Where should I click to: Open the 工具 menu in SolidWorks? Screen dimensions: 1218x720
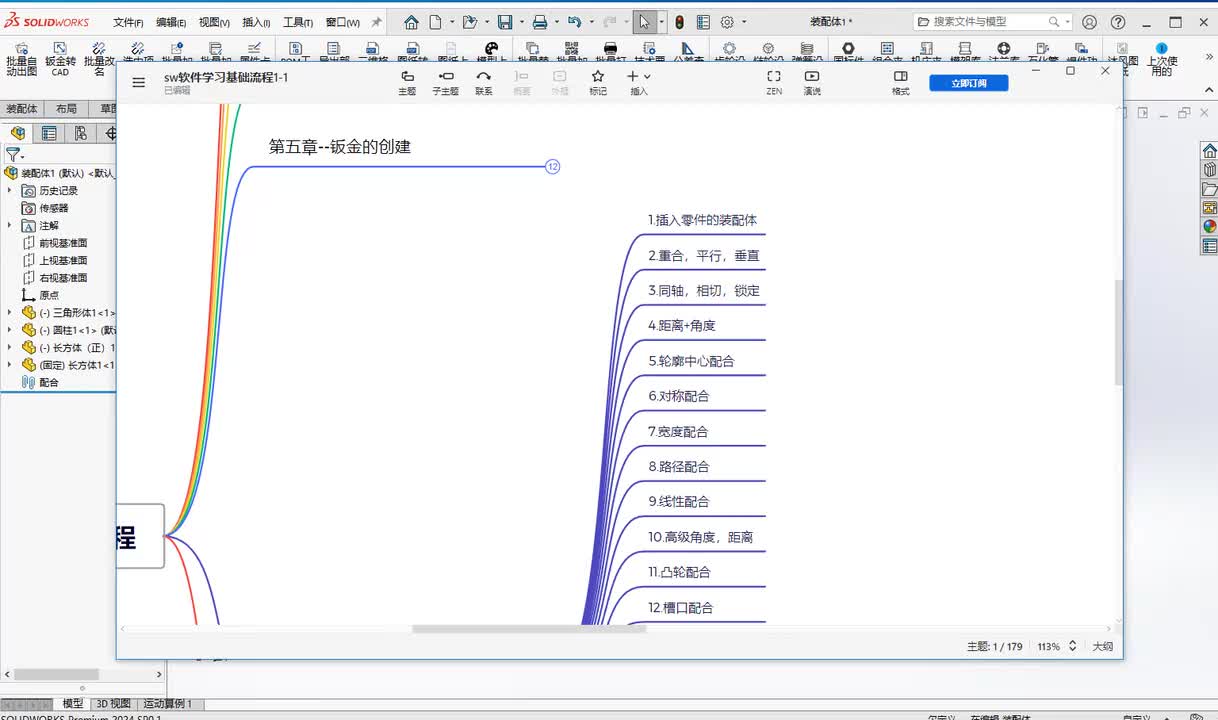click(297, 22)
